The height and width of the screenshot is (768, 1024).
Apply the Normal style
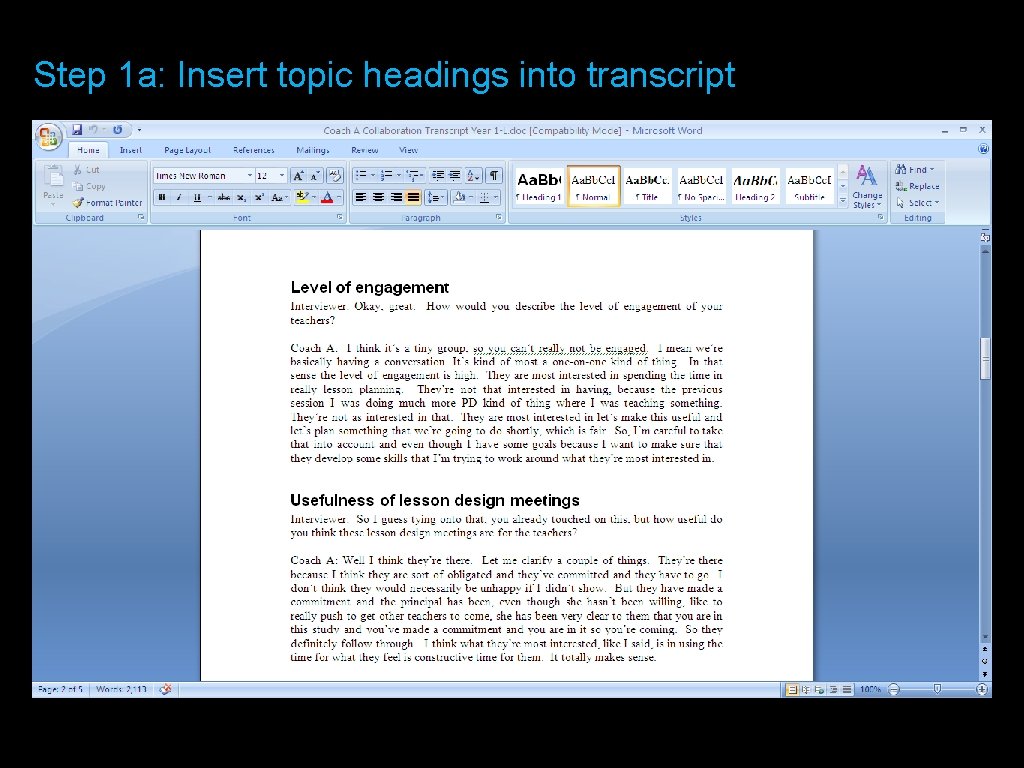tap(593, 186)
